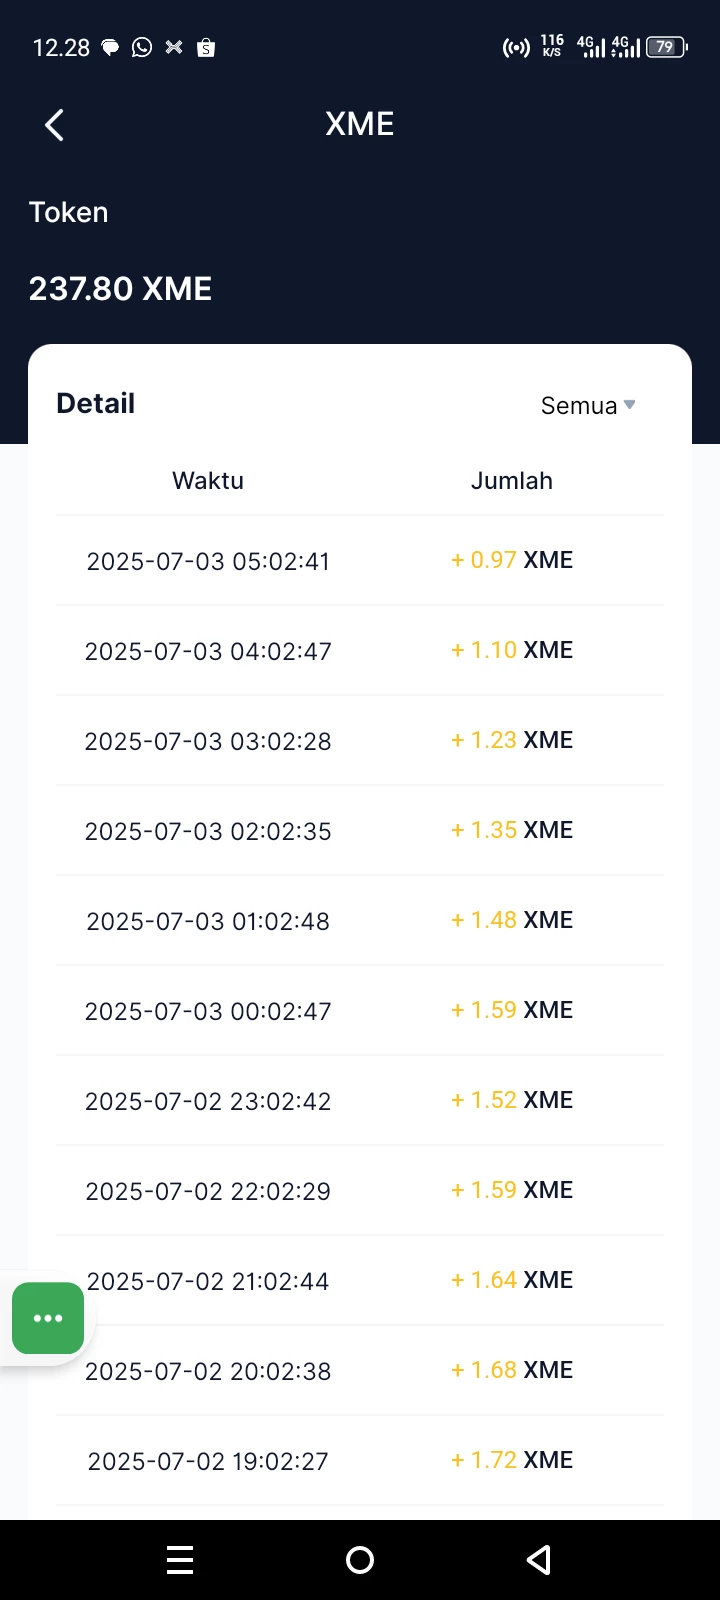720x1600 pixels.
Task: Select the +1.52 XME transaction amount
Action: tap(512, 1100)
